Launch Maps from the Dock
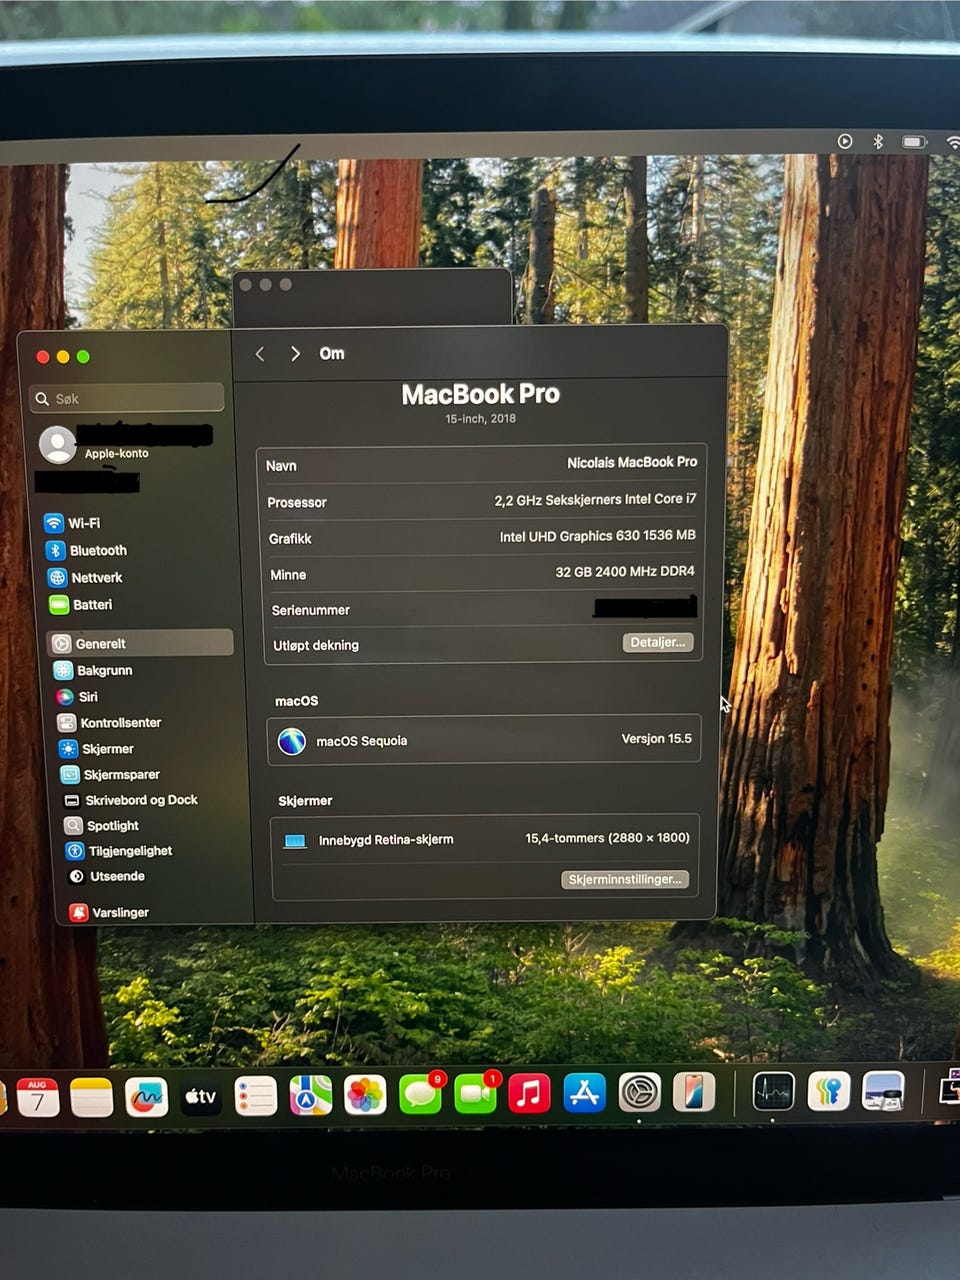The height and width of the screenshot is (1280, 960). click(310, 1095)
